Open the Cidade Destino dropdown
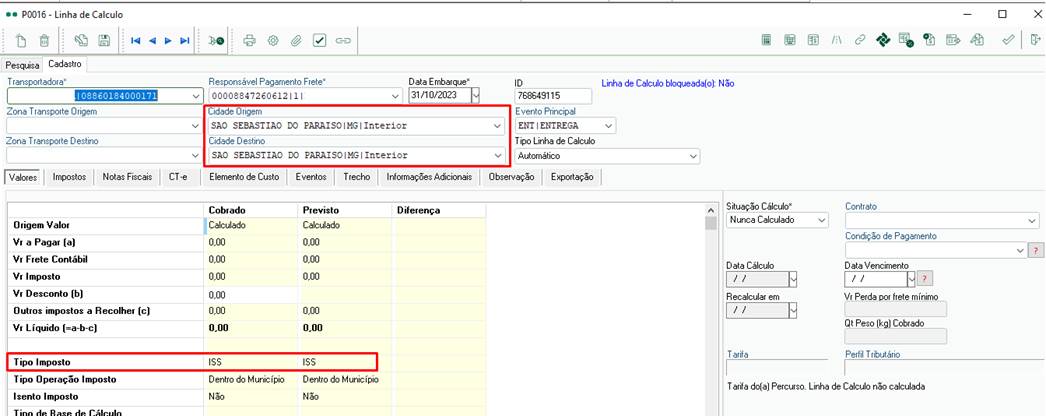Image resolution: width=1046 pixels, height=416 pixels. pos(497,155)
